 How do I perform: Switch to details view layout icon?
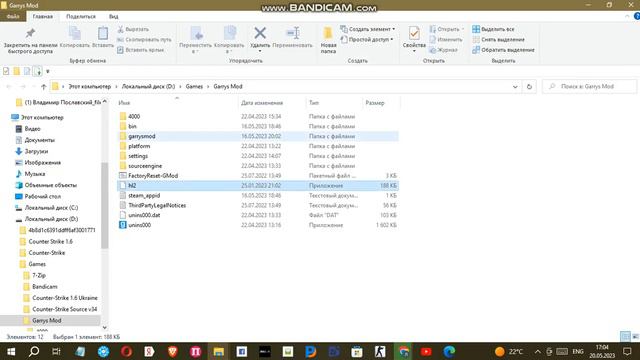coord(625,337)
